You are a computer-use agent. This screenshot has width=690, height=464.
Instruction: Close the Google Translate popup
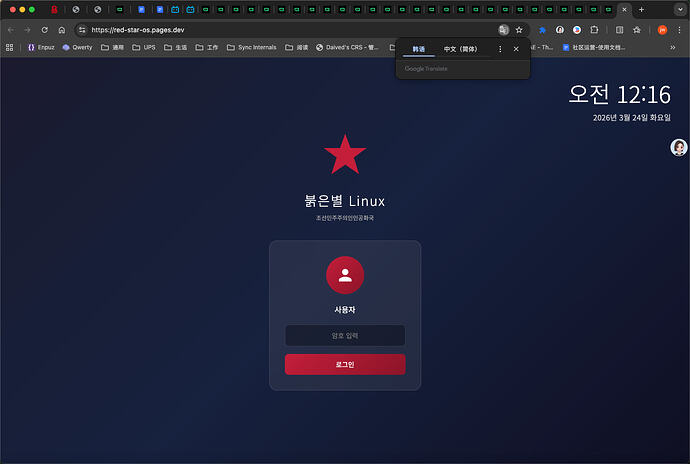point(516,49)
